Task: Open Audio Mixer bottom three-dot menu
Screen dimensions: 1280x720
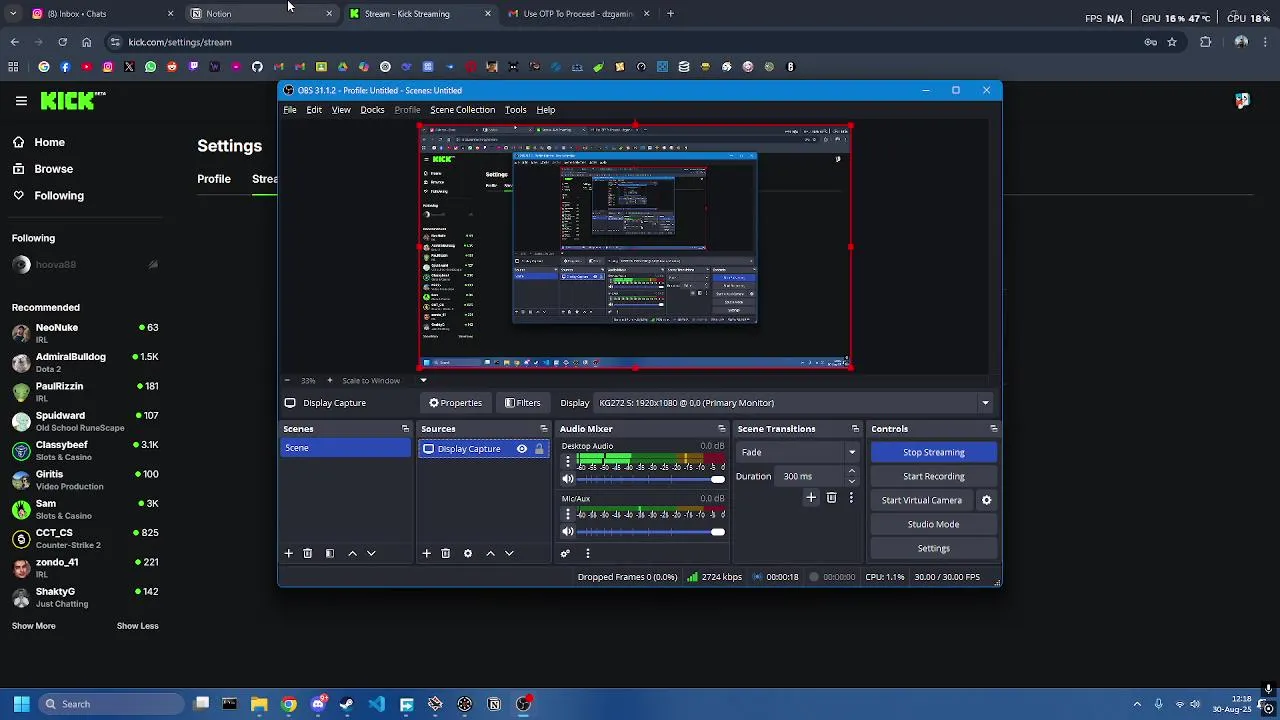Action: click(587, 553)
